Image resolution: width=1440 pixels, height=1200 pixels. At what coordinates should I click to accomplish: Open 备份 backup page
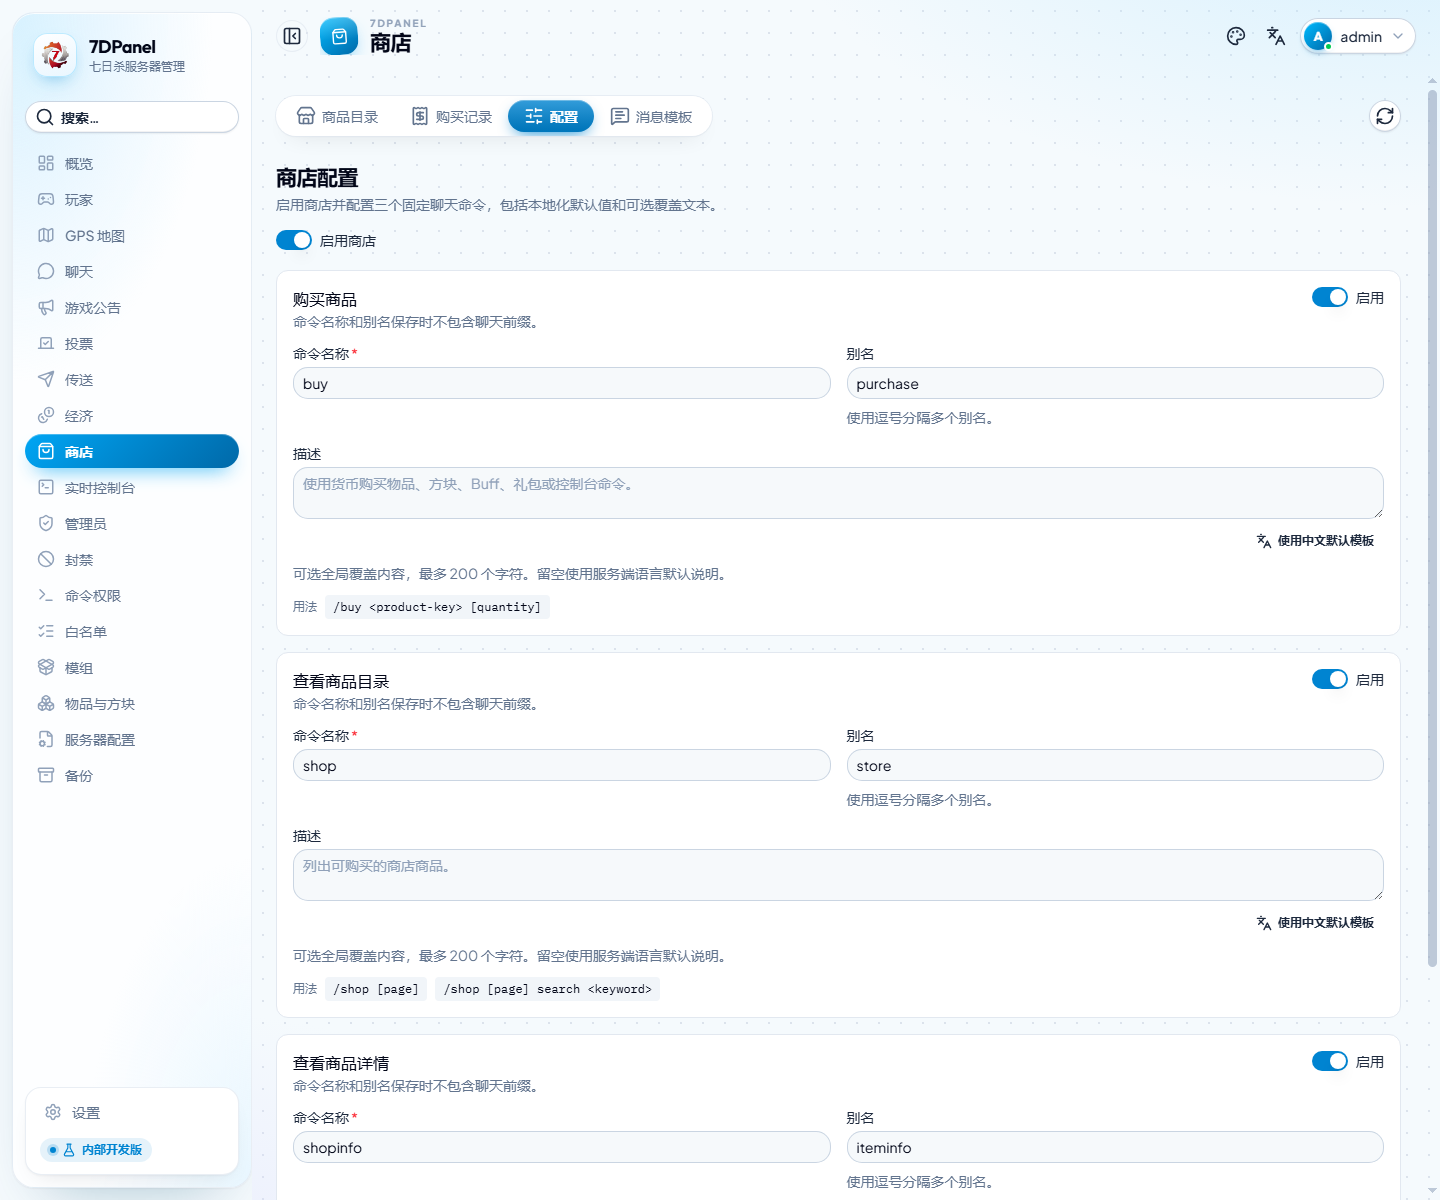(132, 775)
